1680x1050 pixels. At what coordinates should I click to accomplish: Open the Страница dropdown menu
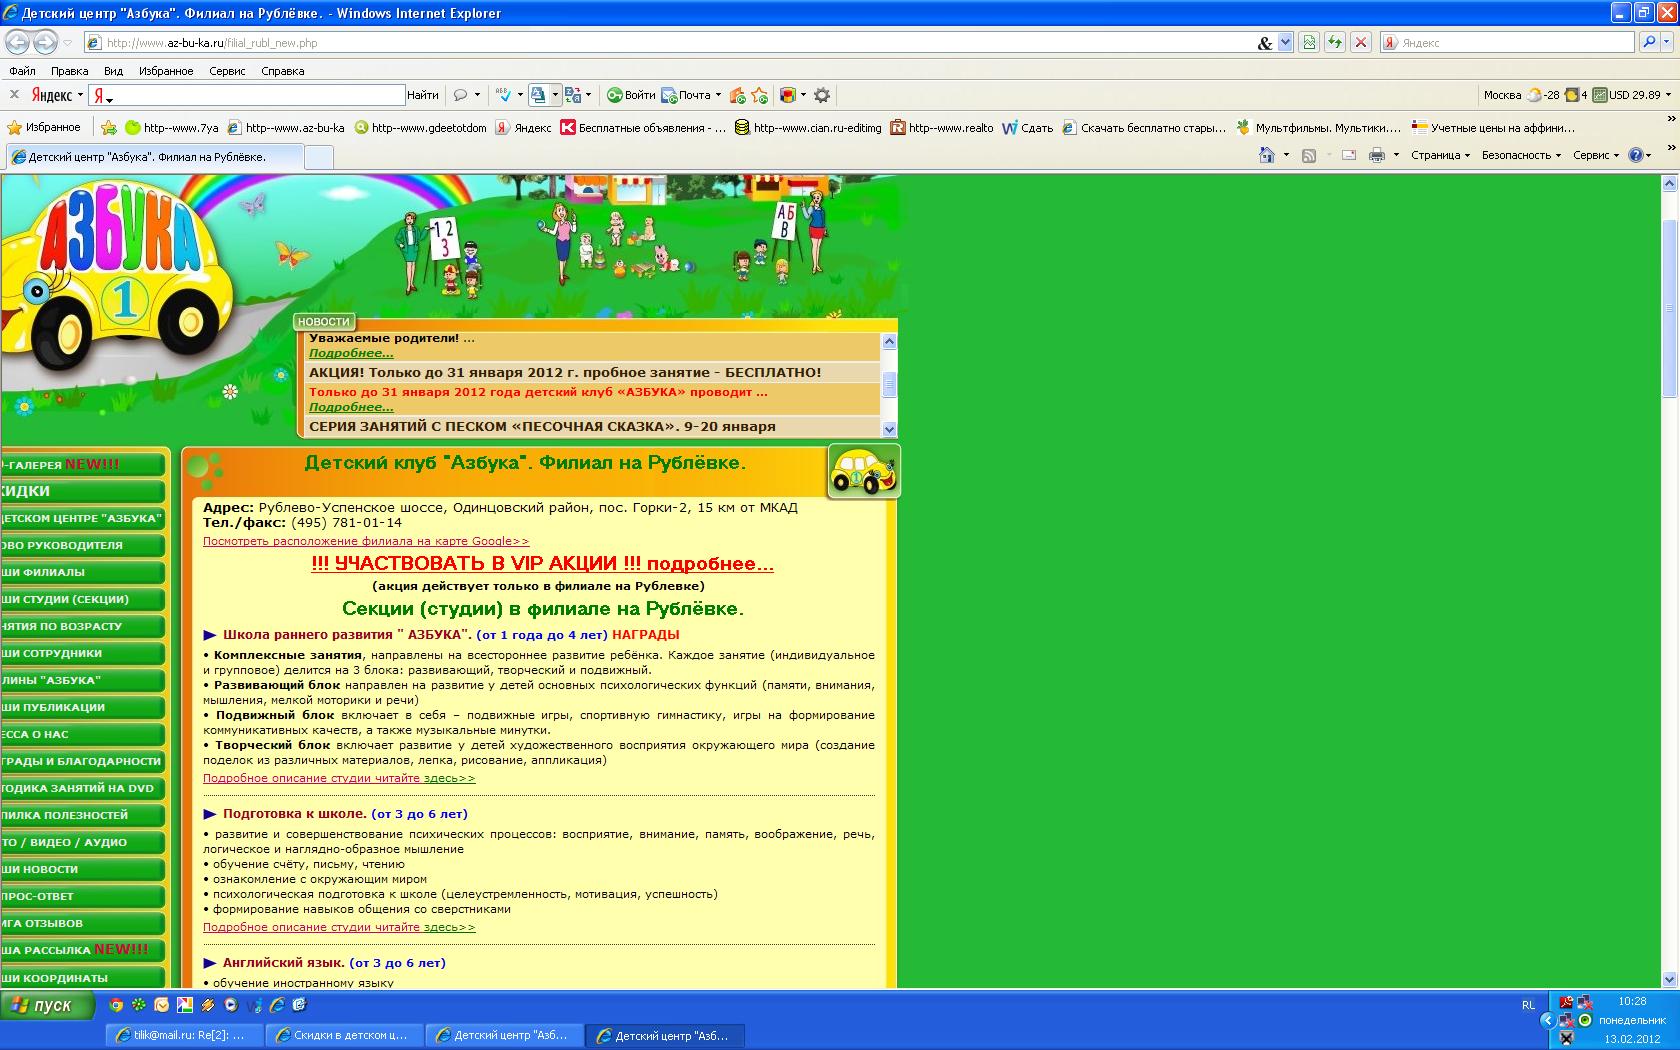[1440, 155]
